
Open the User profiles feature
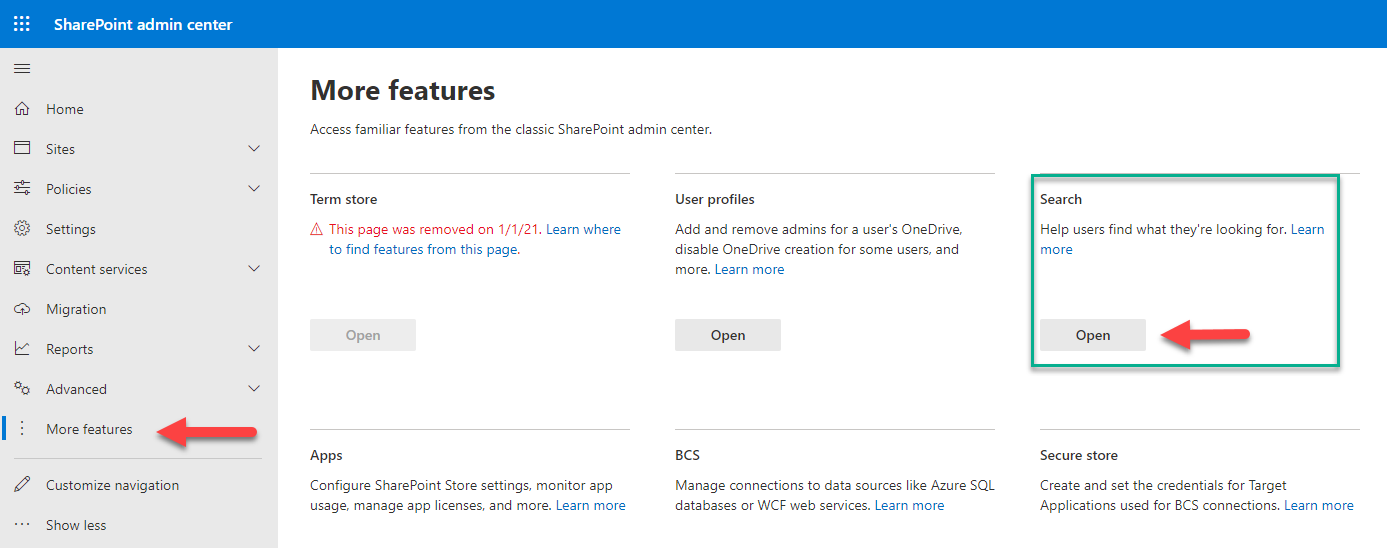tap(727, 335)
